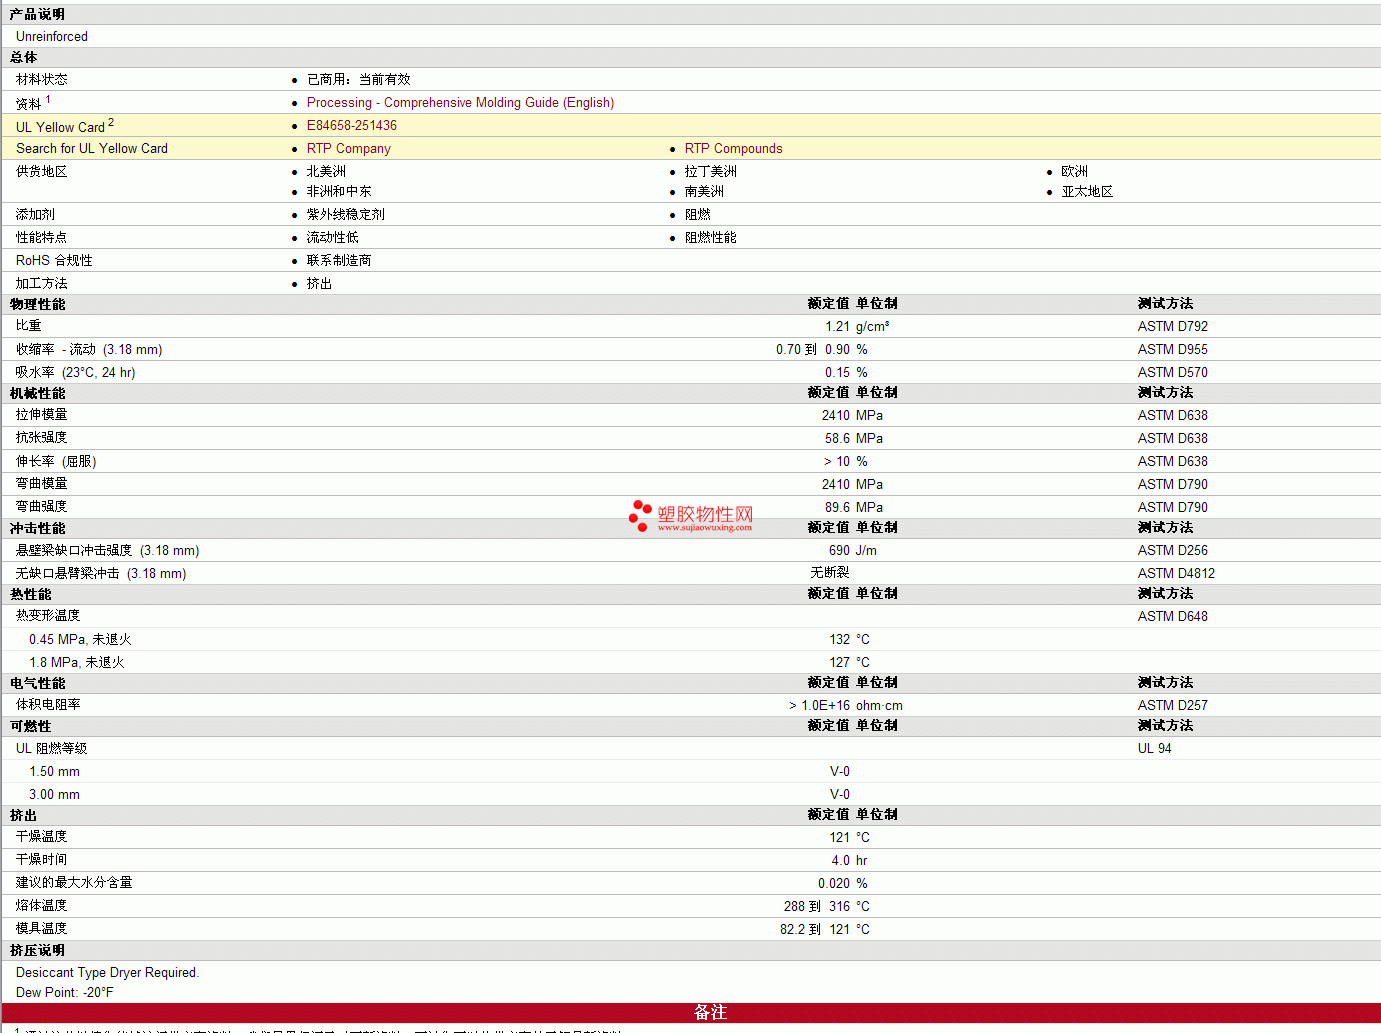The image size is (1381, 1033).
Task: Click the '非洲和中东' region entry
Action: (x=339, y=192)
